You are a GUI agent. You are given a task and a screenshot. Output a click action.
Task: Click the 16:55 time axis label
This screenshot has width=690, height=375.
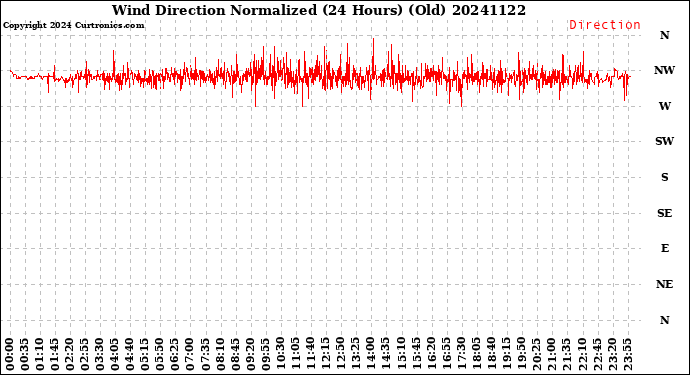pyautogui.click(x=446, y=355)
